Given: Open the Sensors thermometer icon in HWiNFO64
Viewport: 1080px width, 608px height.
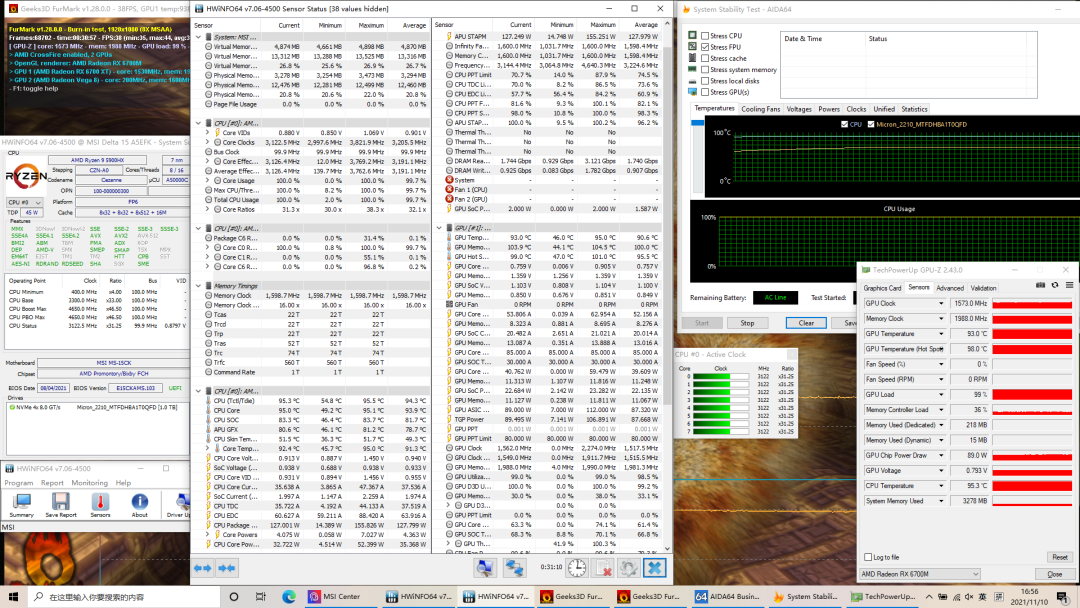Looking at the screenshot, I should 100,505.
